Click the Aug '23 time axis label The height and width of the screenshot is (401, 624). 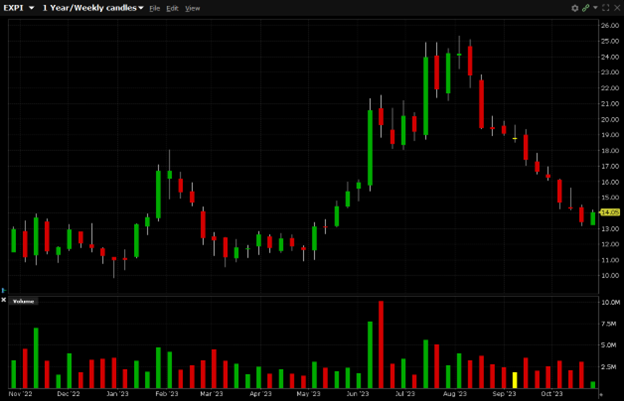pos(455,394)
